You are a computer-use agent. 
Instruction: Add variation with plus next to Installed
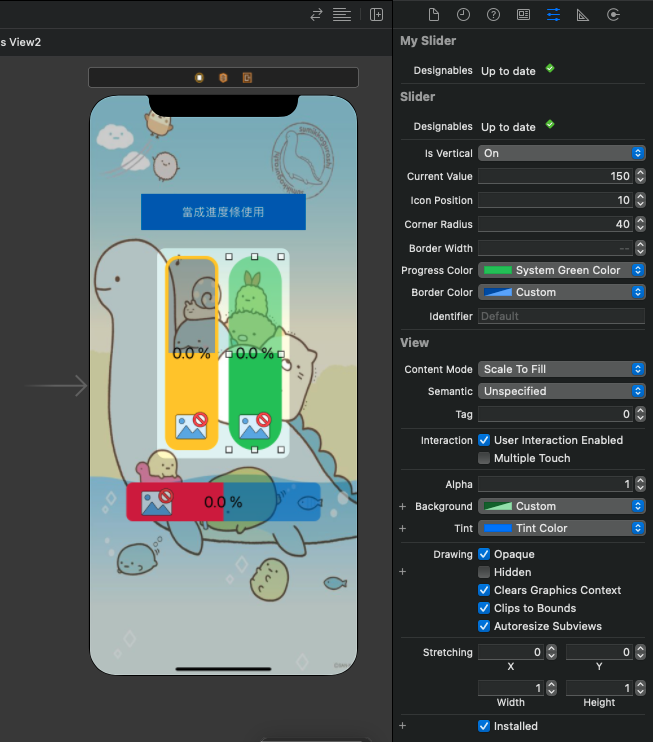coord(403,725)
